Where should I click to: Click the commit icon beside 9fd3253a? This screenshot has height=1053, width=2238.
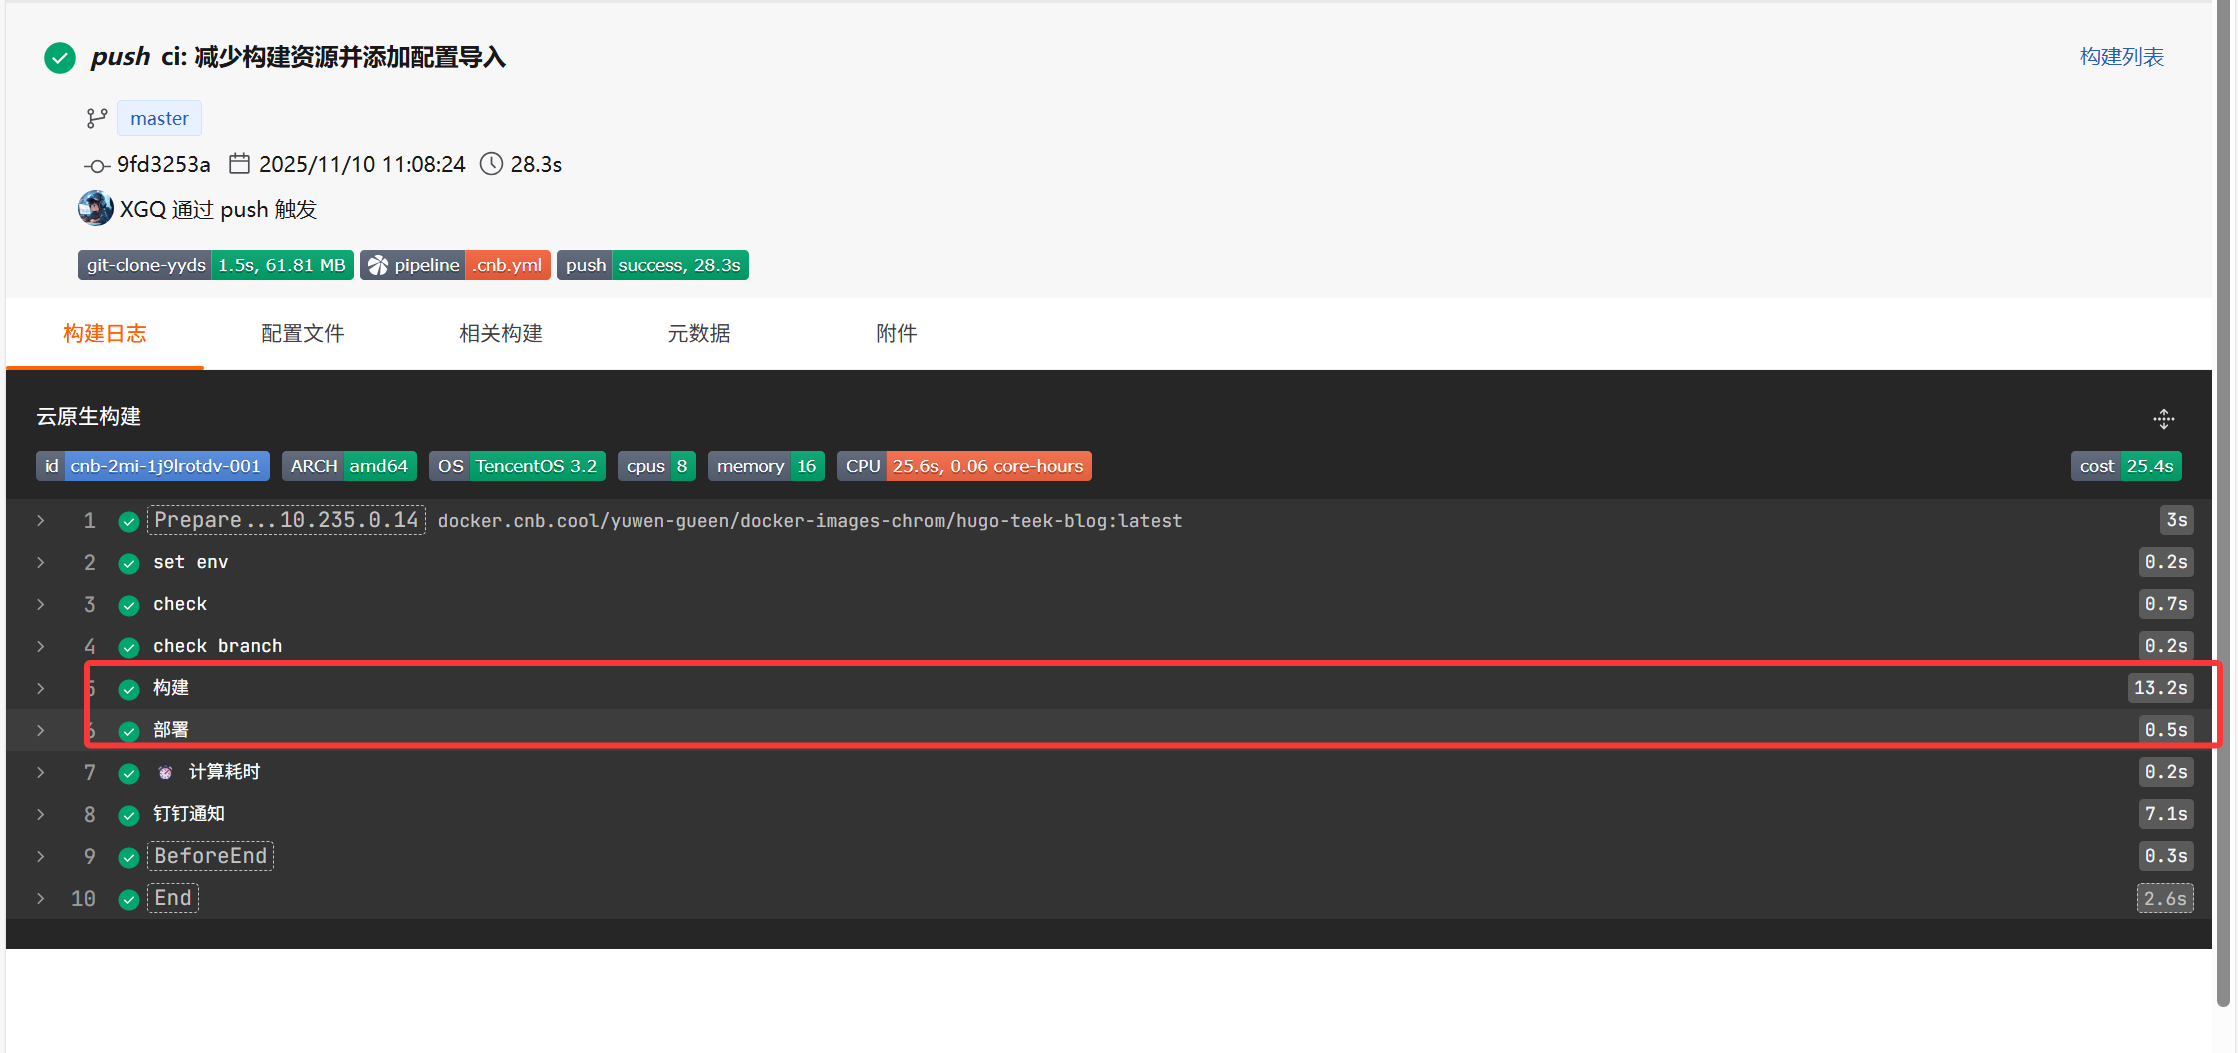pyautogui.click(x=96, y=165)
